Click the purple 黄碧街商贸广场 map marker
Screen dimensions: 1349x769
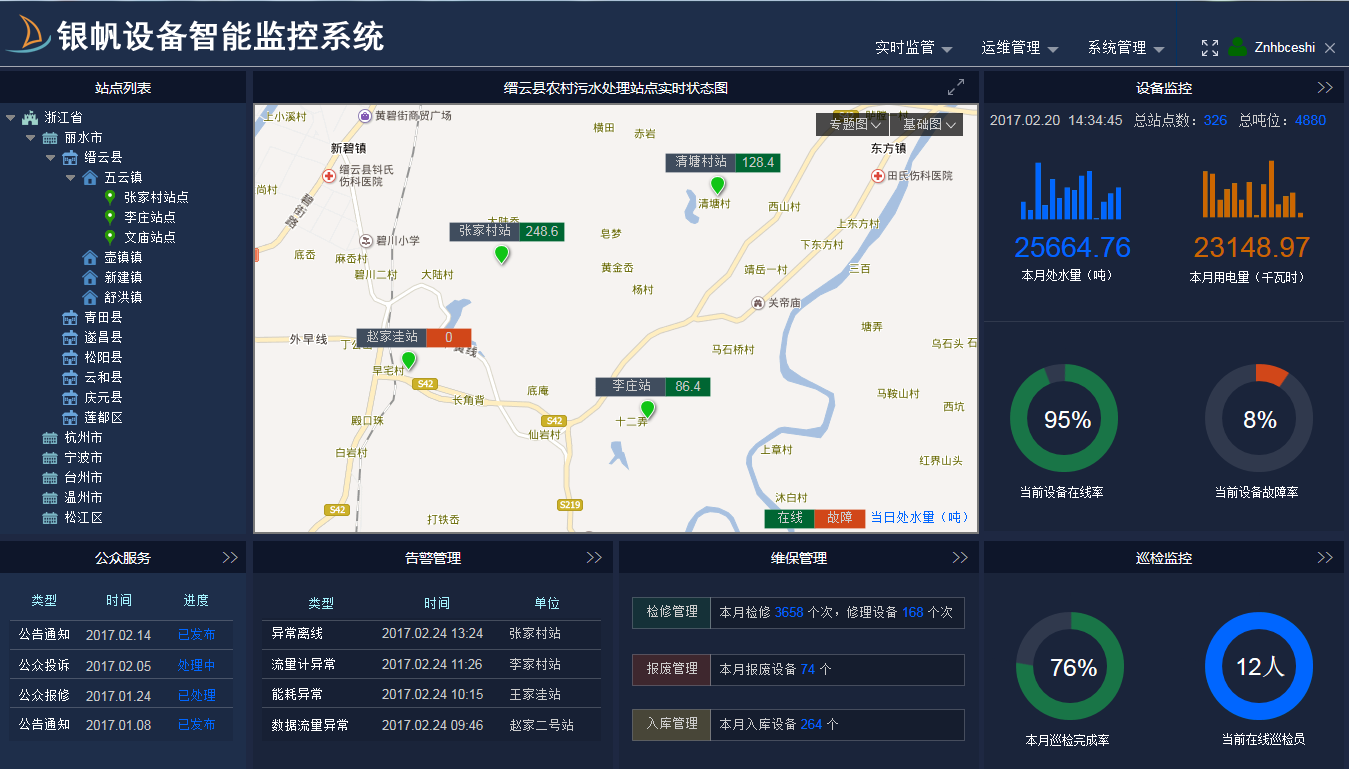point(366,116)
